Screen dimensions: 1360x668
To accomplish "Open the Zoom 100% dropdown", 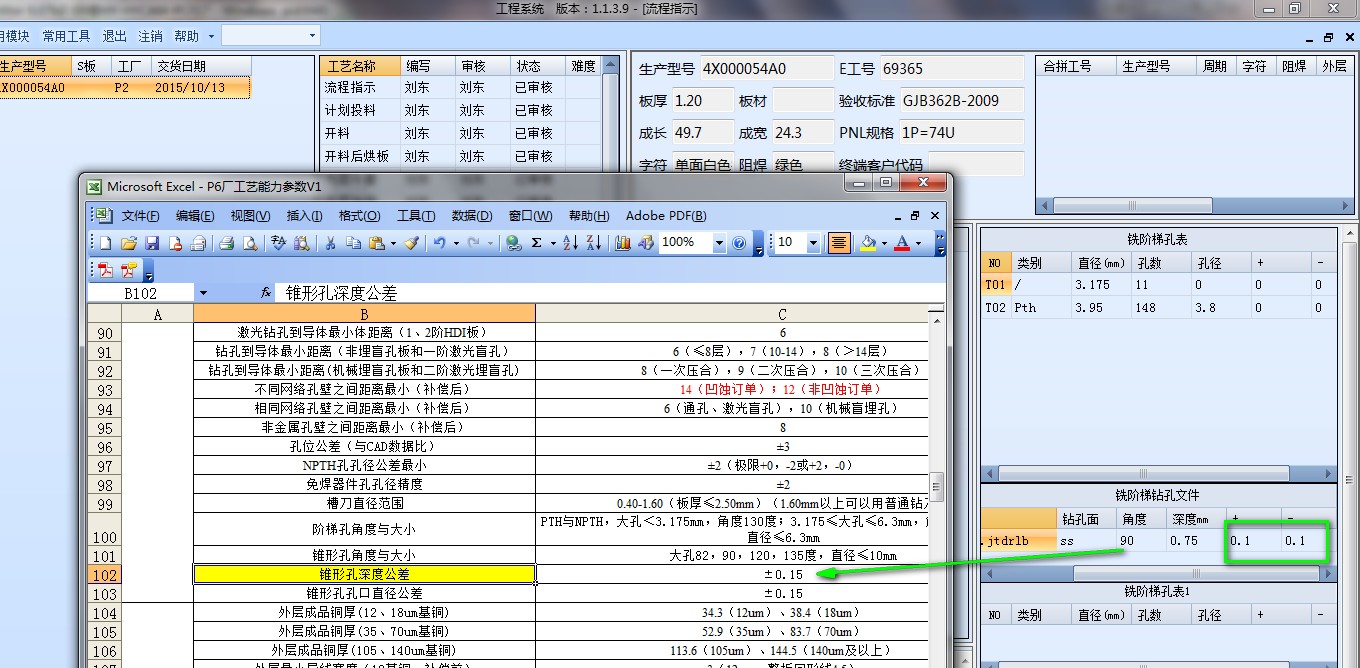I will 718,242.
